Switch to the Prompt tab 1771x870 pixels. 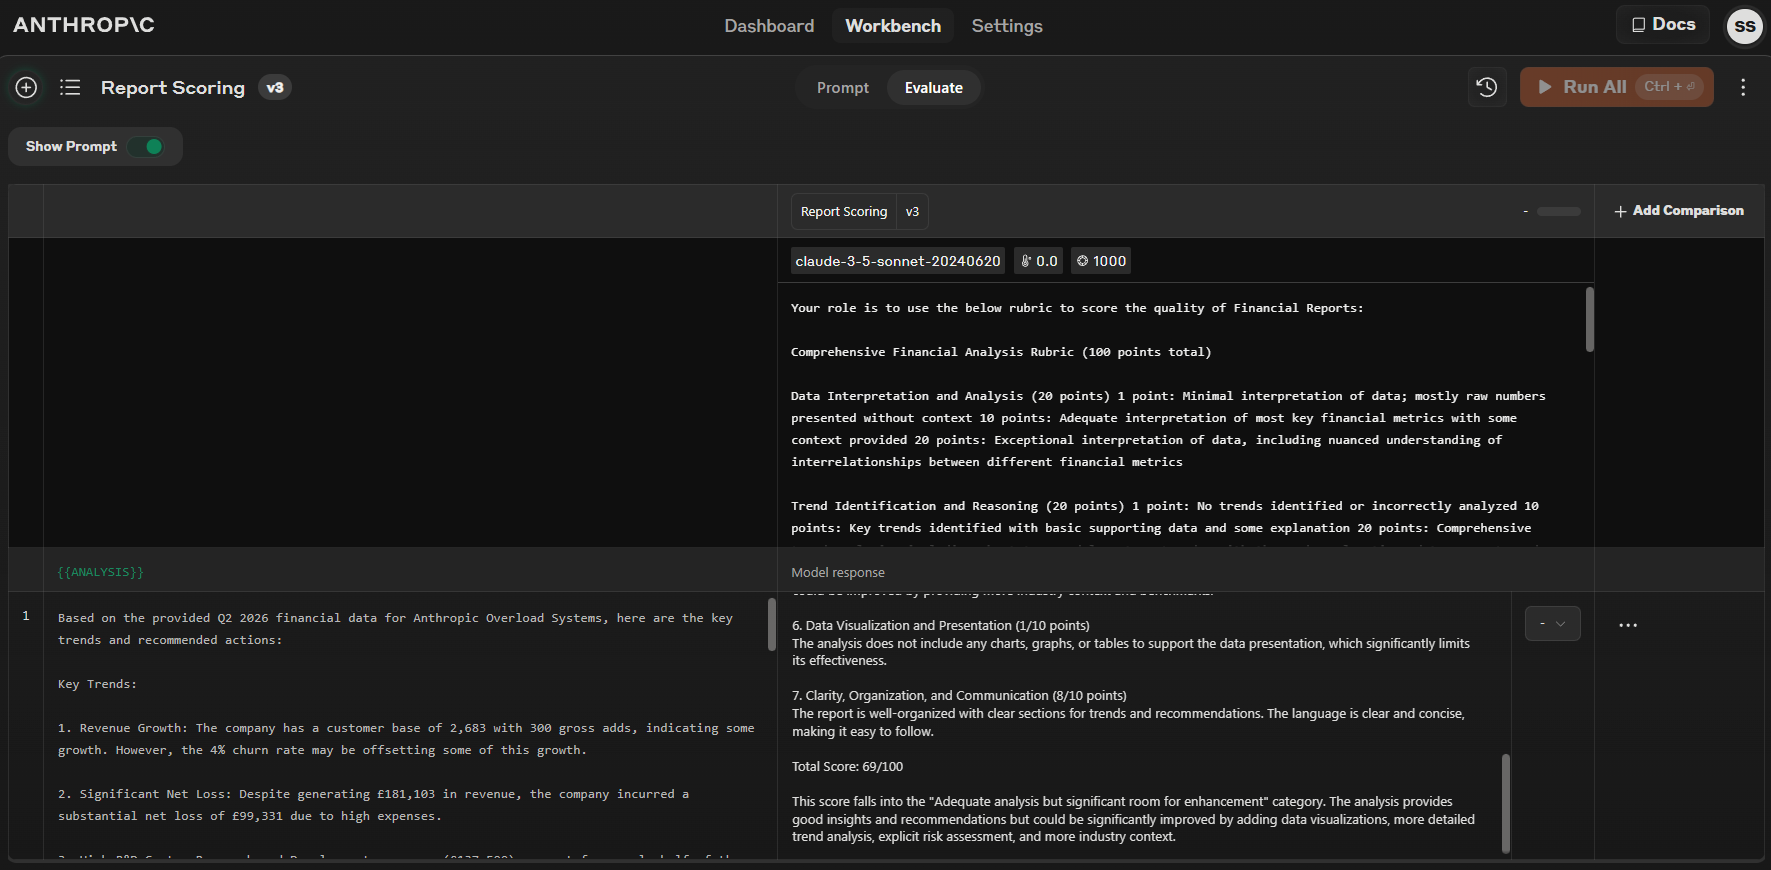click(x=842, y=88)
